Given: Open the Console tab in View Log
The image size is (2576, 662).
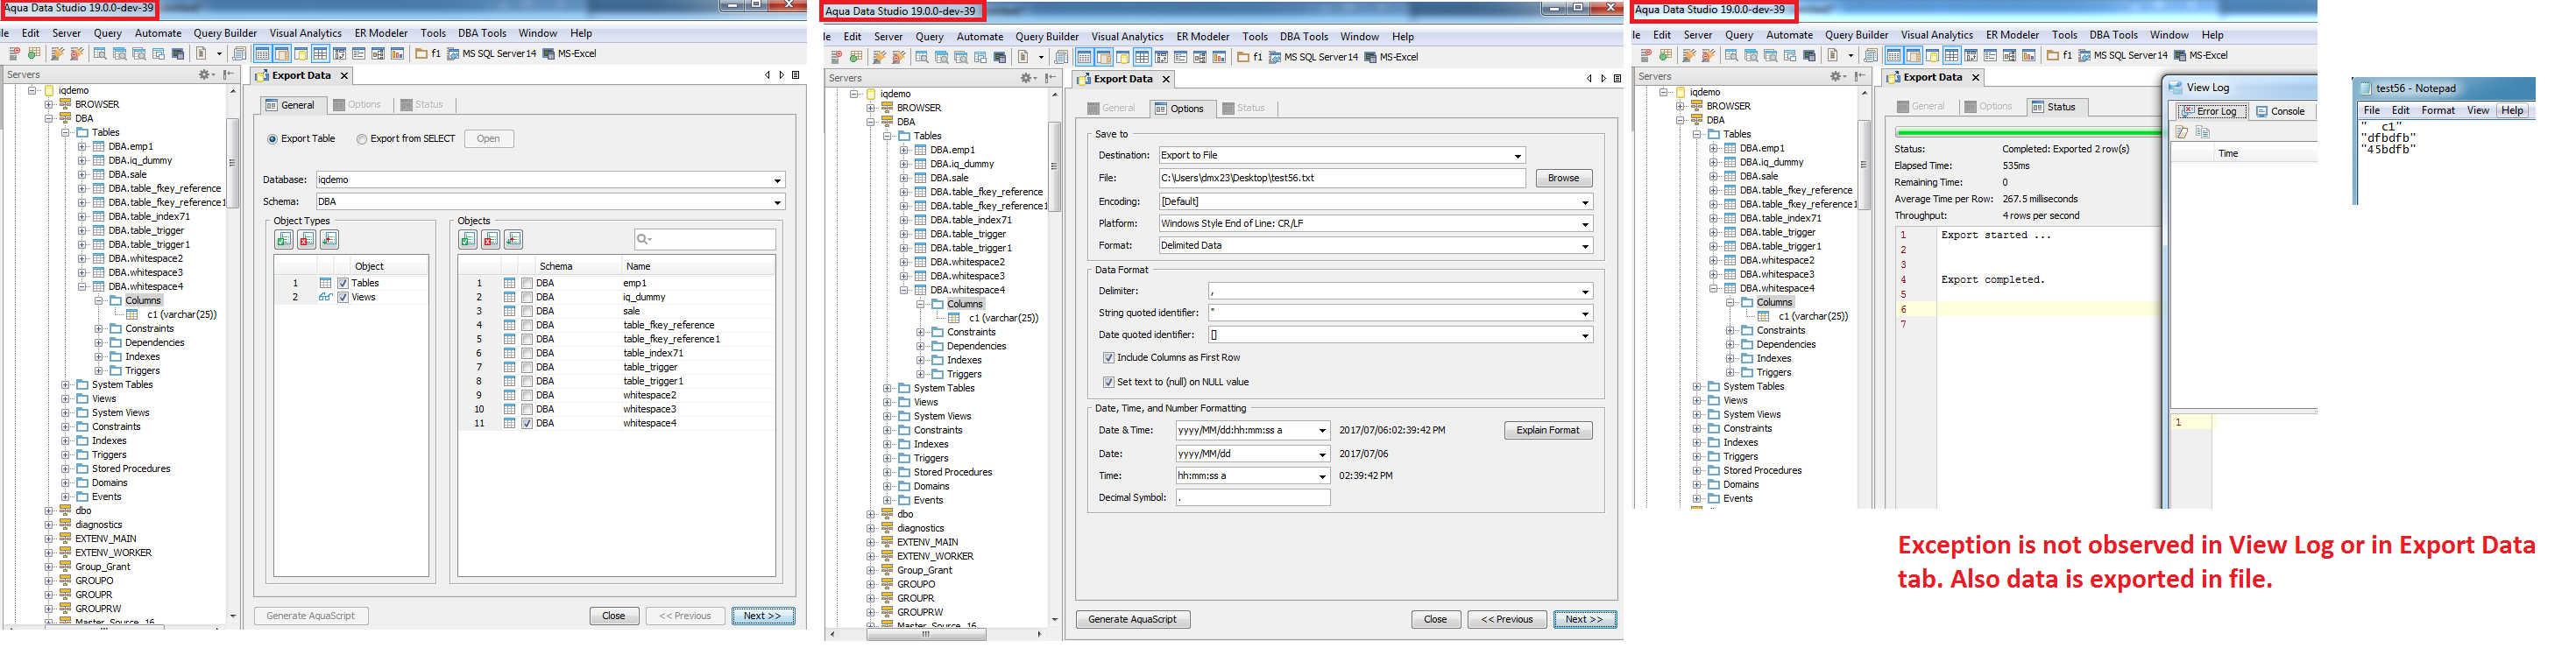Looking at the screenshot, I should 2281,112.
